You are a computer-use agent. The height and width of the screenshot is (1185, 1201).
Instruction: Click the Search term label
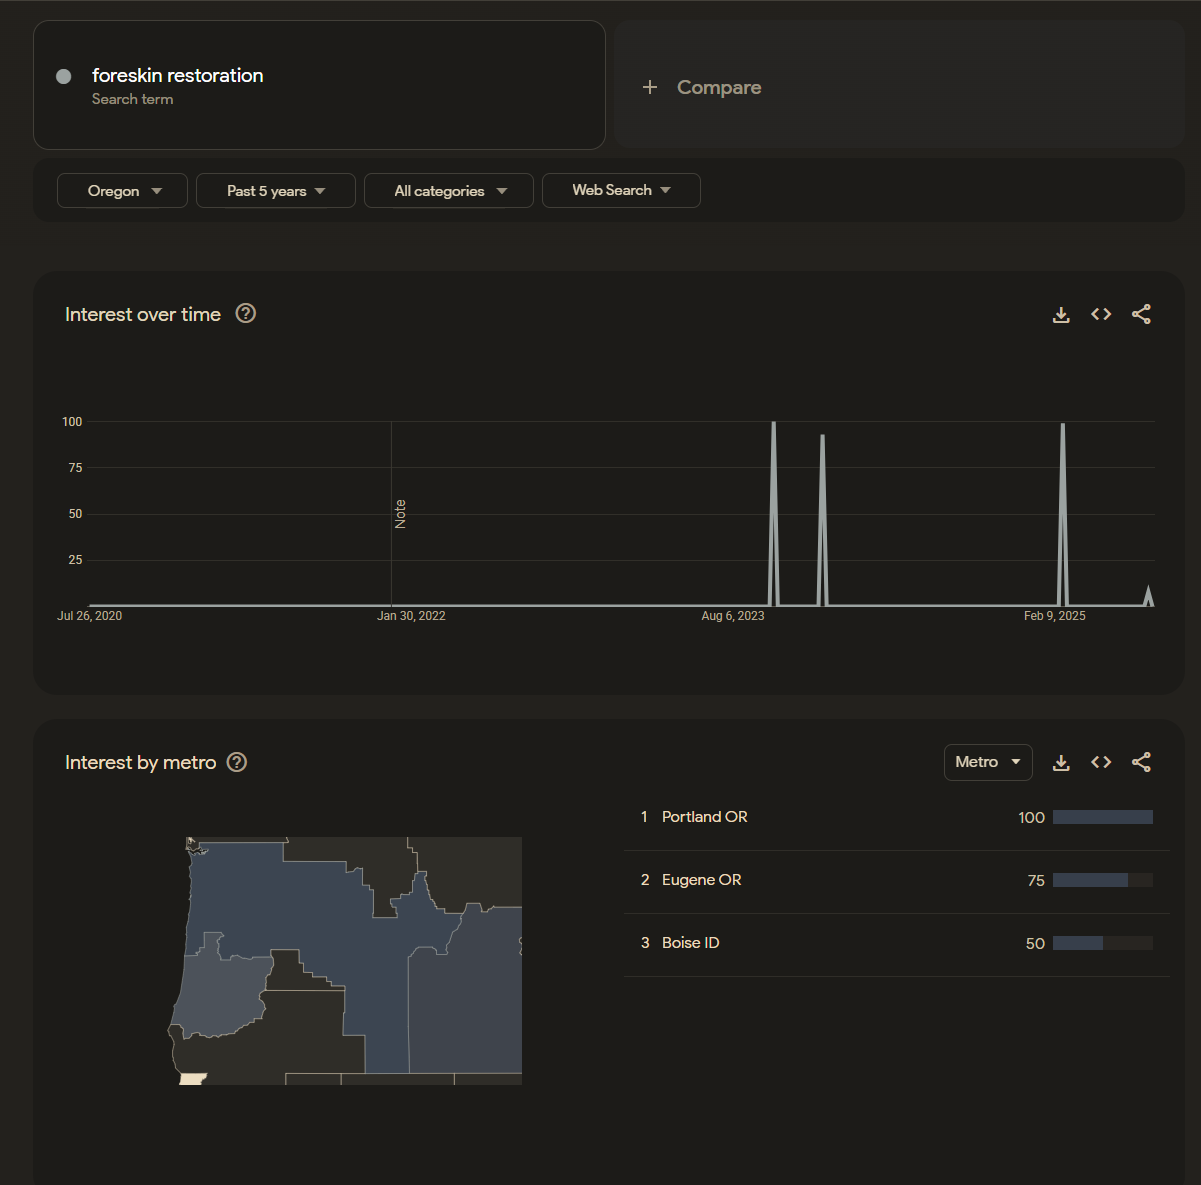[x=133, y=99]
